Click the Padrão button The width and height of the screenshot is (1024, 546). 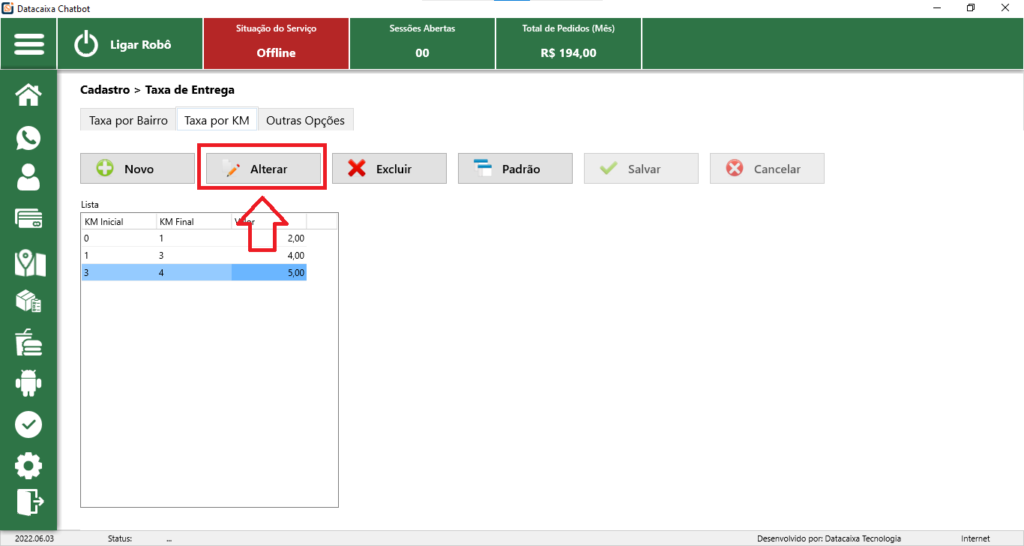click(515, 169)
